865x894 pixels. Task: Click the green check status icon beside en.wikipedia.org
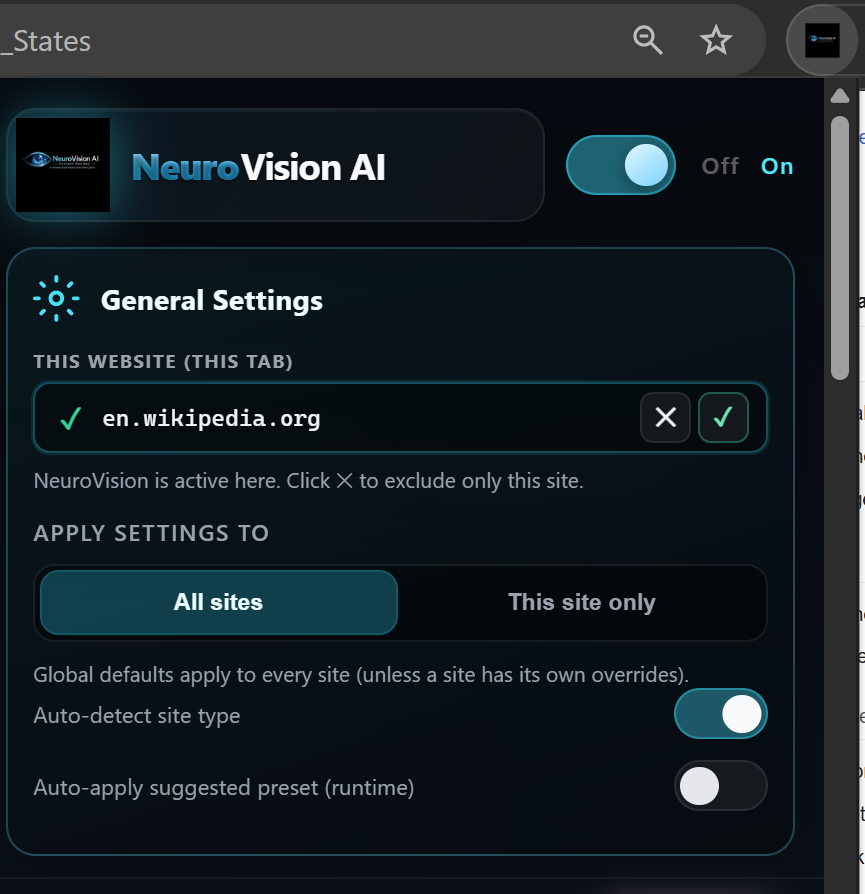coord(71,418)
